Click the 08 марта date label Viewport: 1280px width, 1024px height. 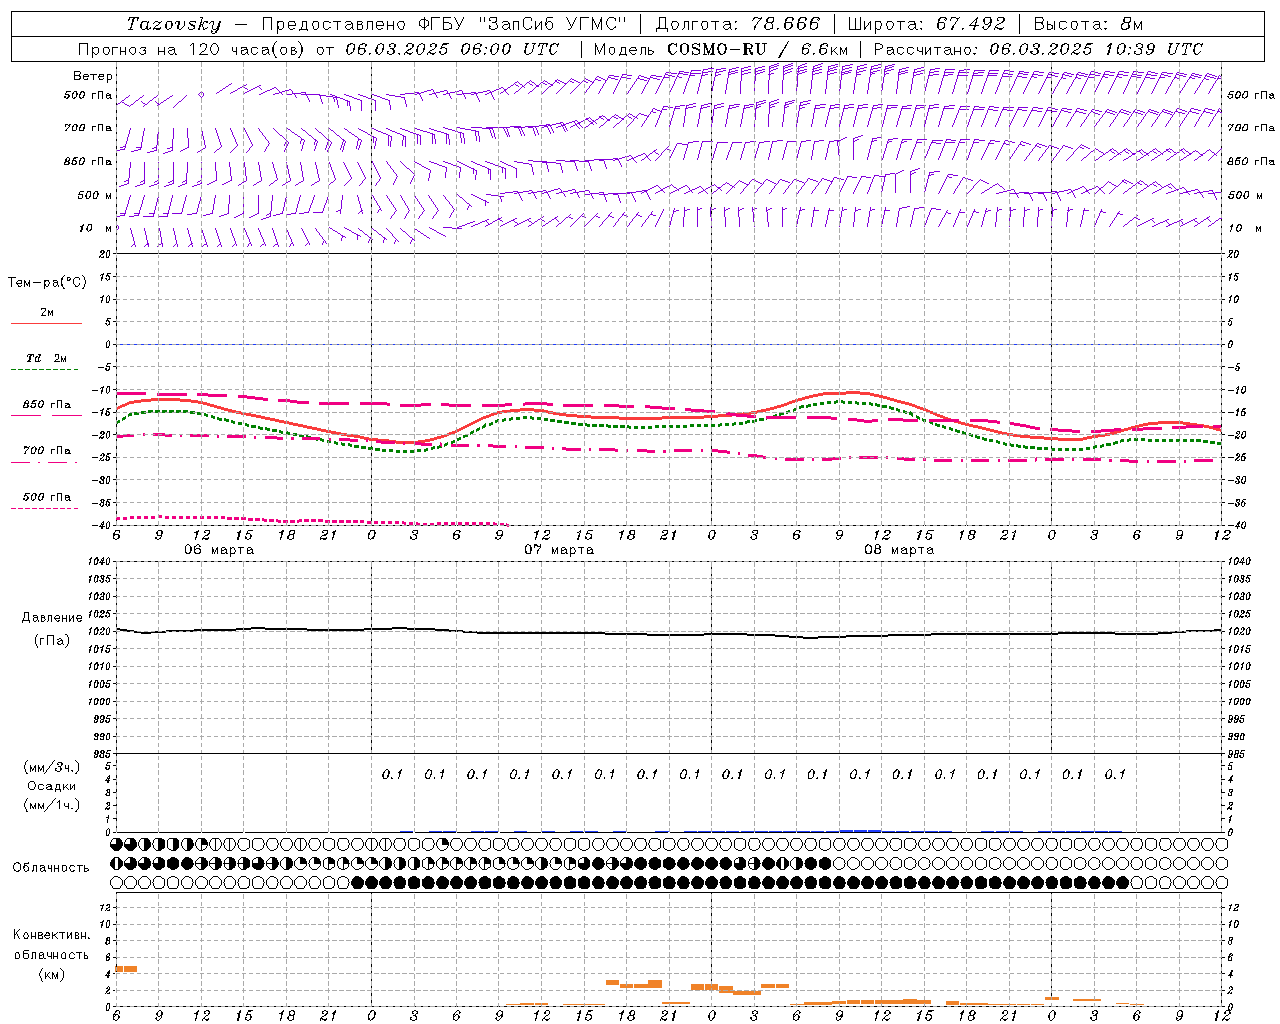pos(899,550)
